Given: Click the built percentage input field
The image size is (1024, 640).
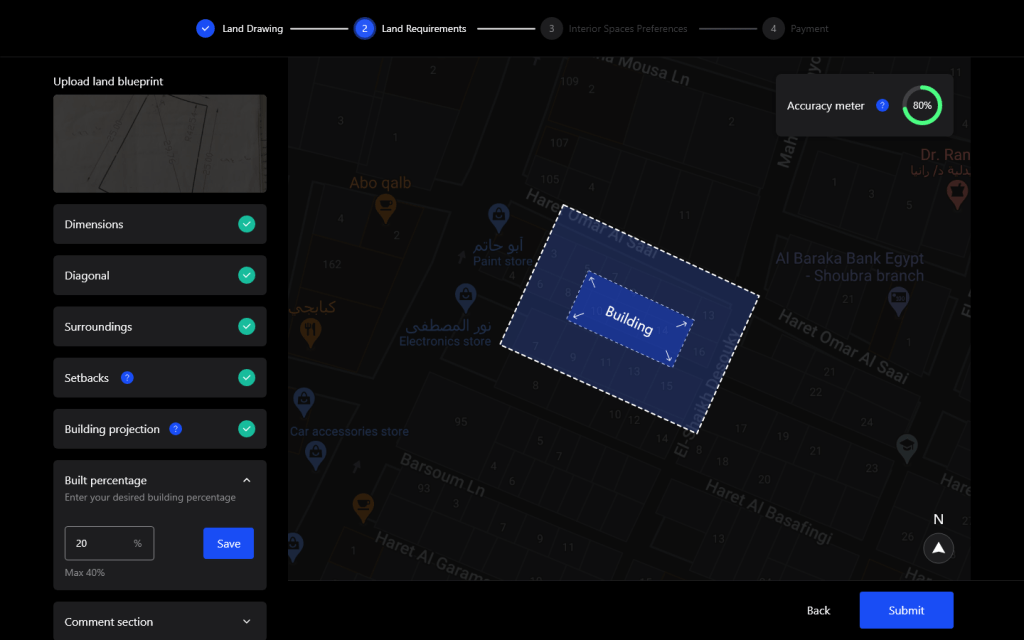Looking at the screenshot, I should click(x=100, y=543).
